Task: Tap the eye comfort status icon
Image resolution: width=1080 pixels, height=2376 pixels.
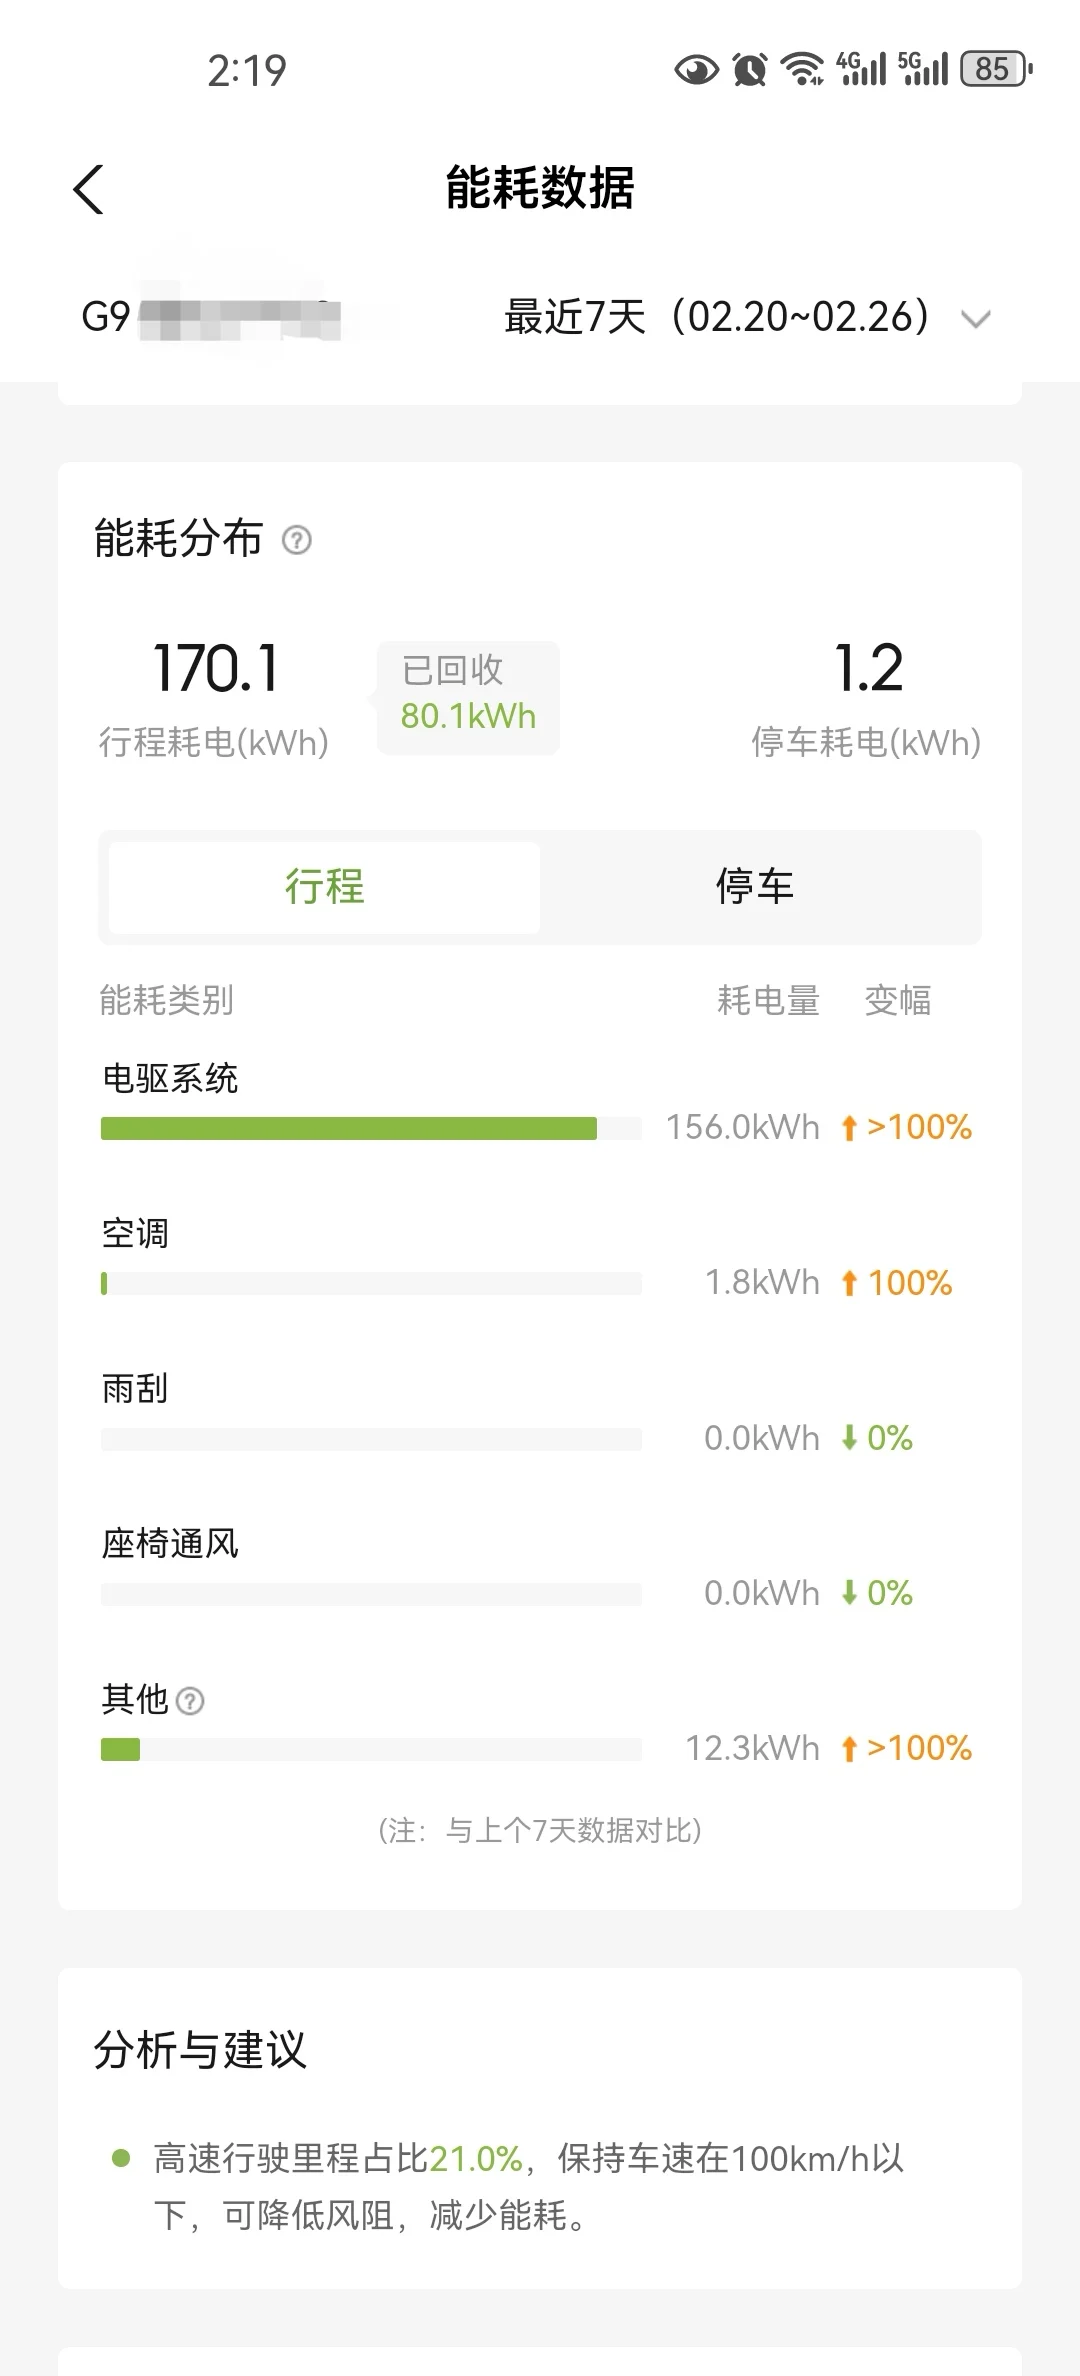Action: point(696,70)
